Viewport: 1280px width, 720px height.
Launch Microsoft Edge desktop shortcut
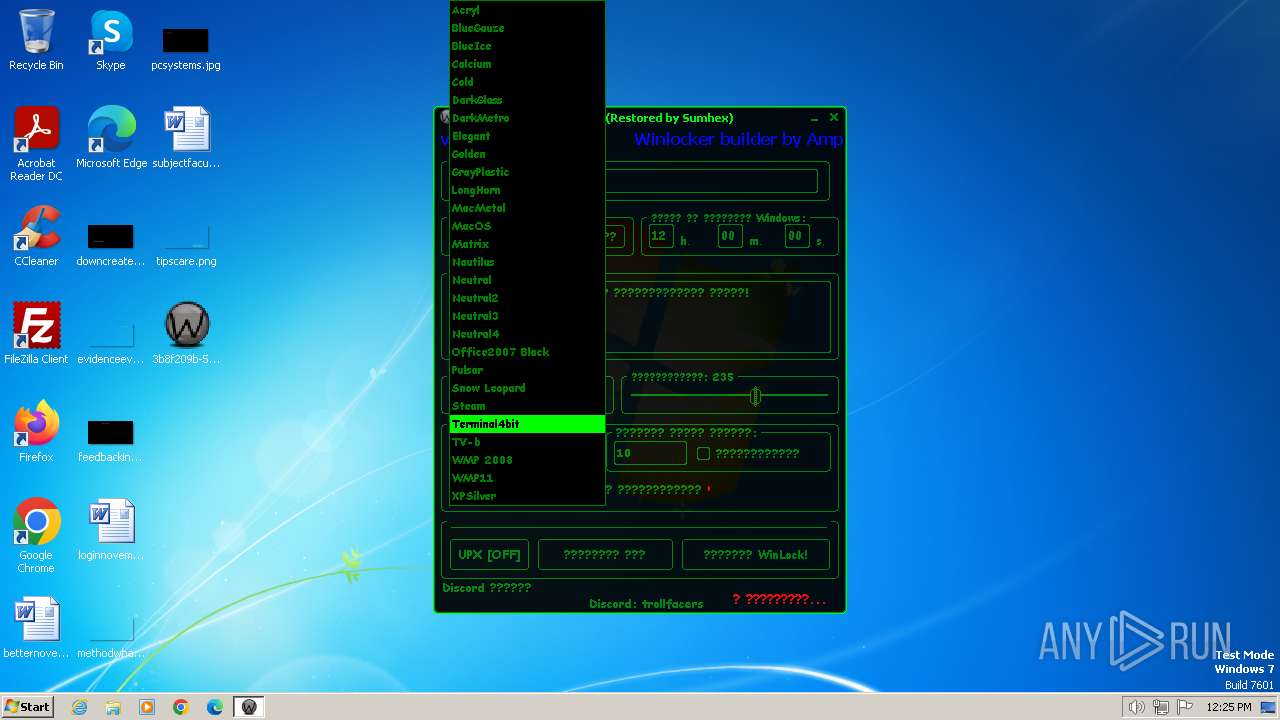(x=111, y=138)
